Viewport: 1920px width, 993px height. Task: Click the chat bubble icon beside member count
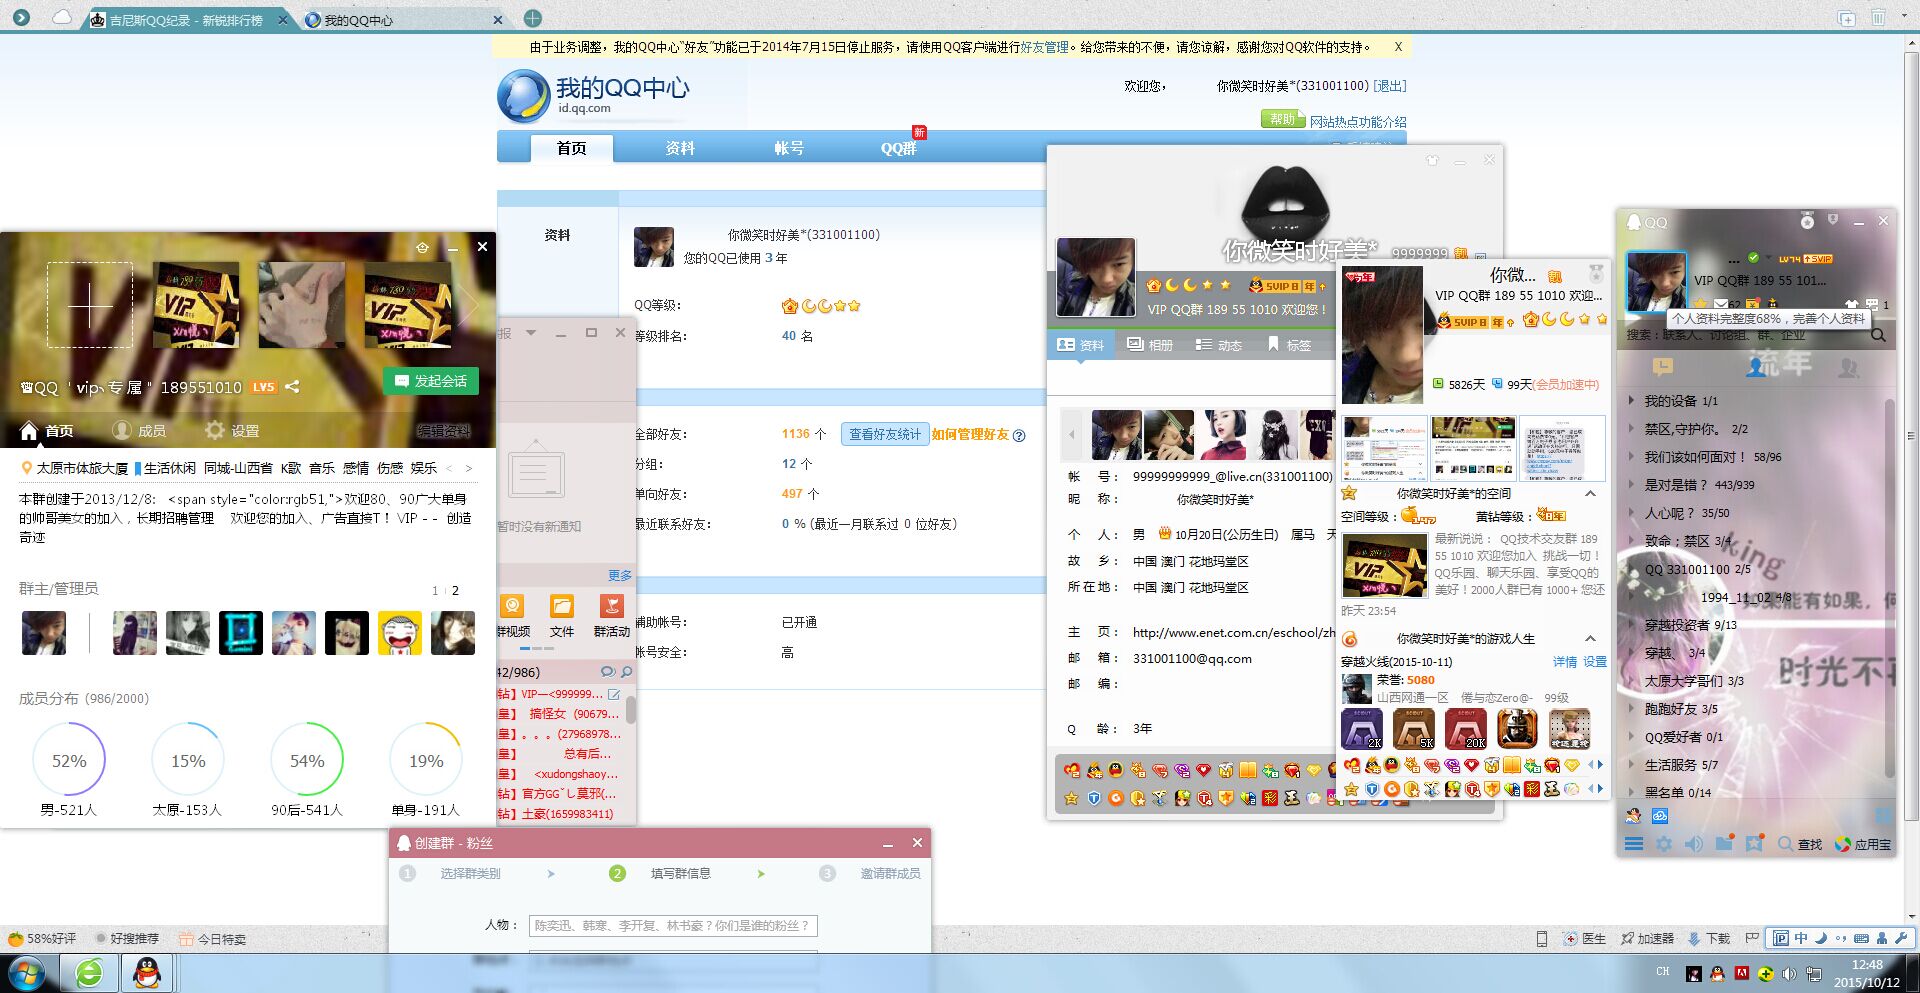[x=607, y=672]
